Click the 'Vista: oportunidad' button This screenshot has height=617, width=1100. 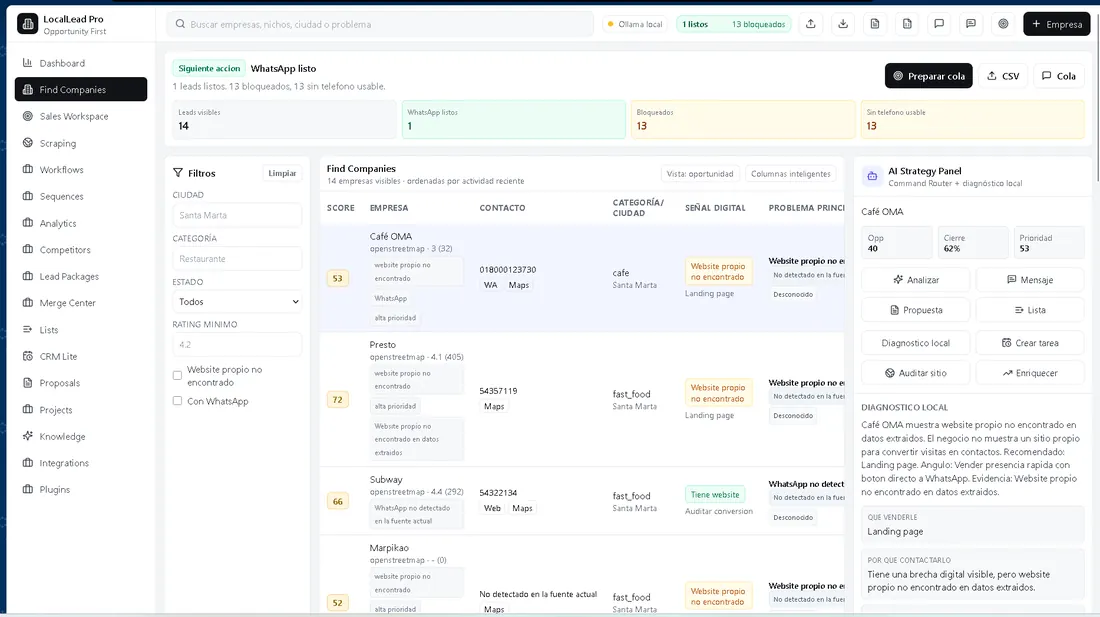699,173
